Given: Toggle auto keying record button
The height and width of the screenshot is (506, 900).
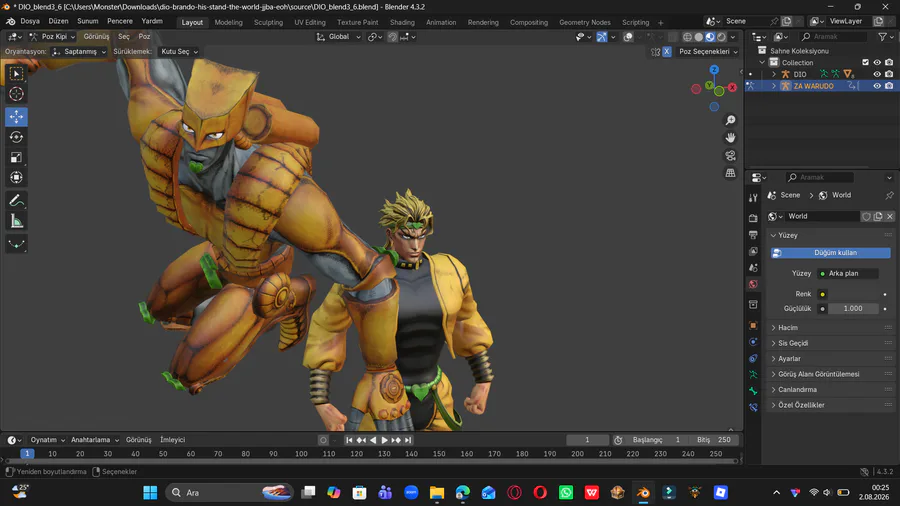Looking at the screenshot, I should (323, 440).
